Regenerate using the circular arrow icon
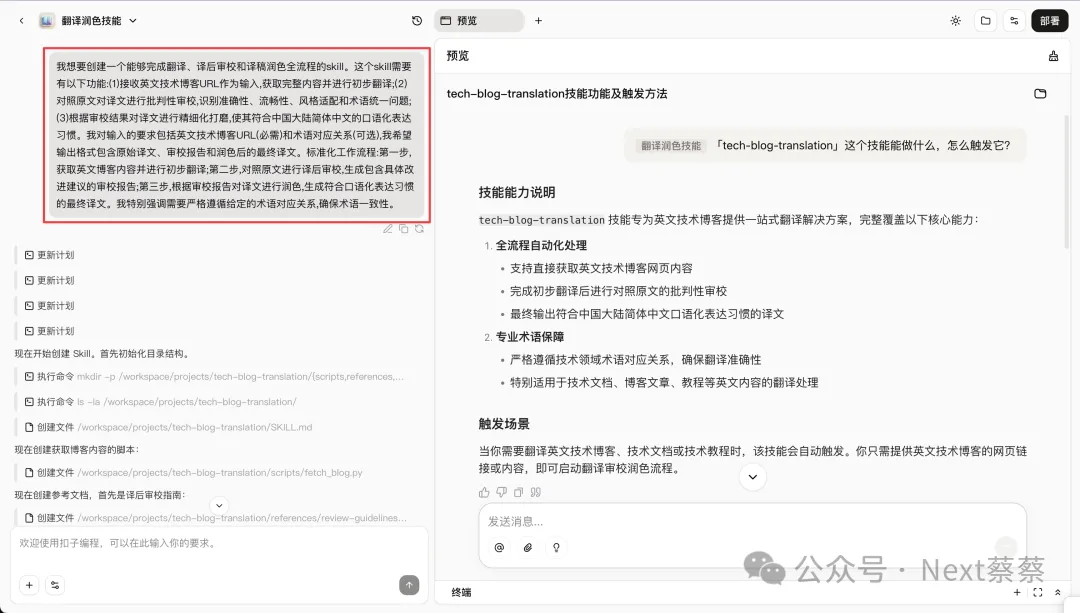This screenshot has height=613, width=1080. pos(420,229)
